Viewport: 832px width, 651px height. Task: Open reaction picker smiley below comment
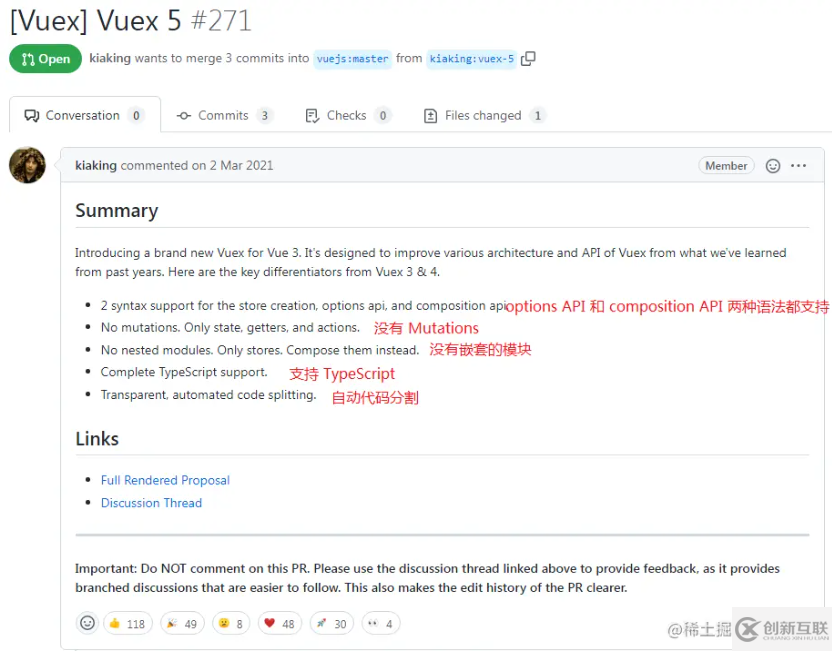[x=87, y=623]
